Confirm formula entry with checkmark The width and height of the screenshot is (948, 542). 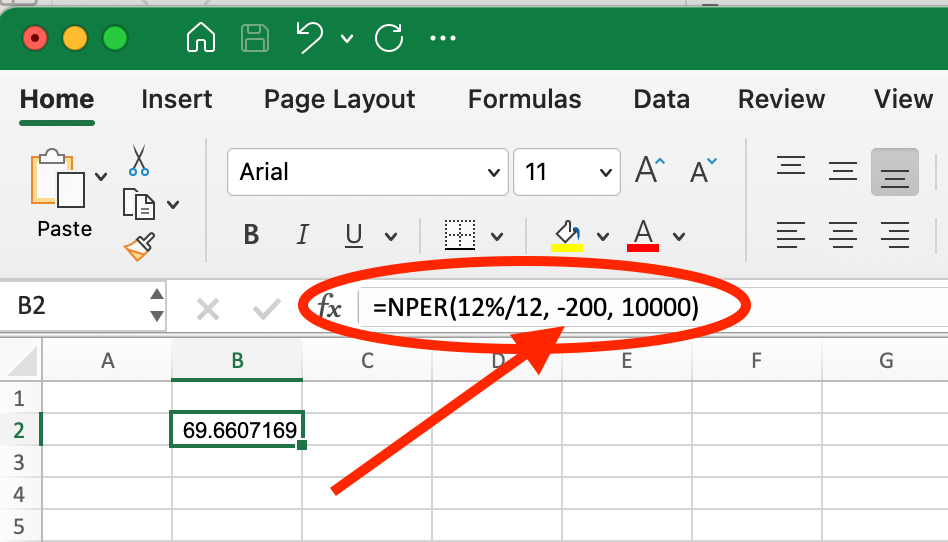click(266, 310)
